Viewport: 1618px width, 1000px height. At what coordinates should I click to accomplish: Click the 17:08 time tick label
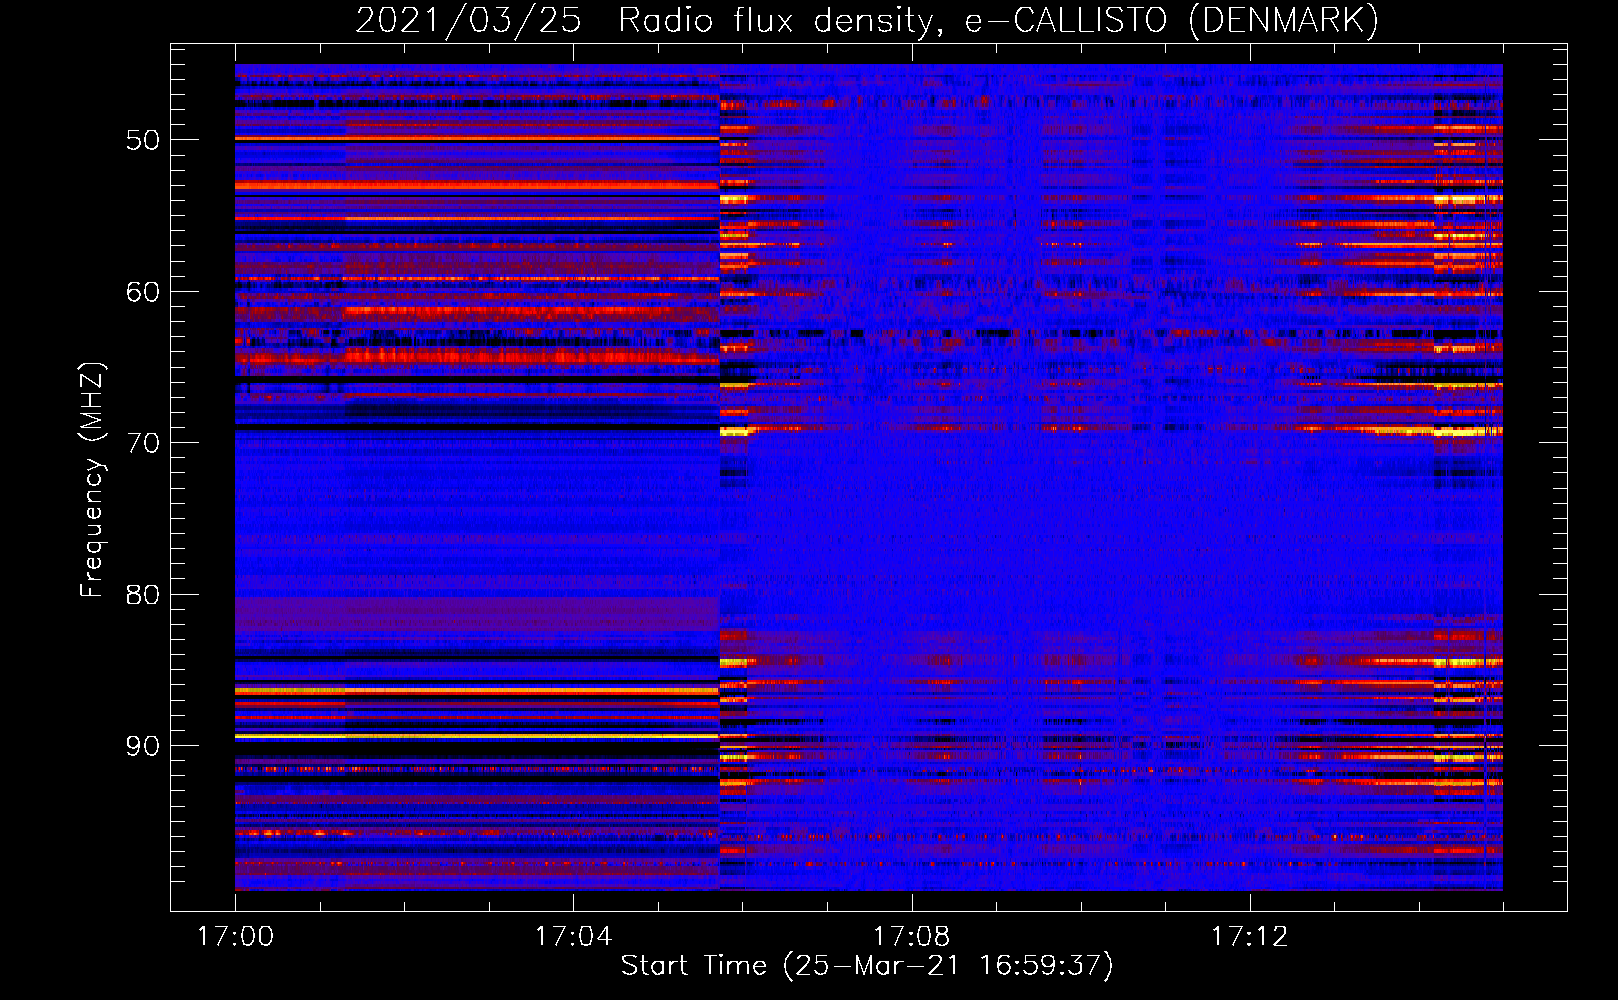911,937
